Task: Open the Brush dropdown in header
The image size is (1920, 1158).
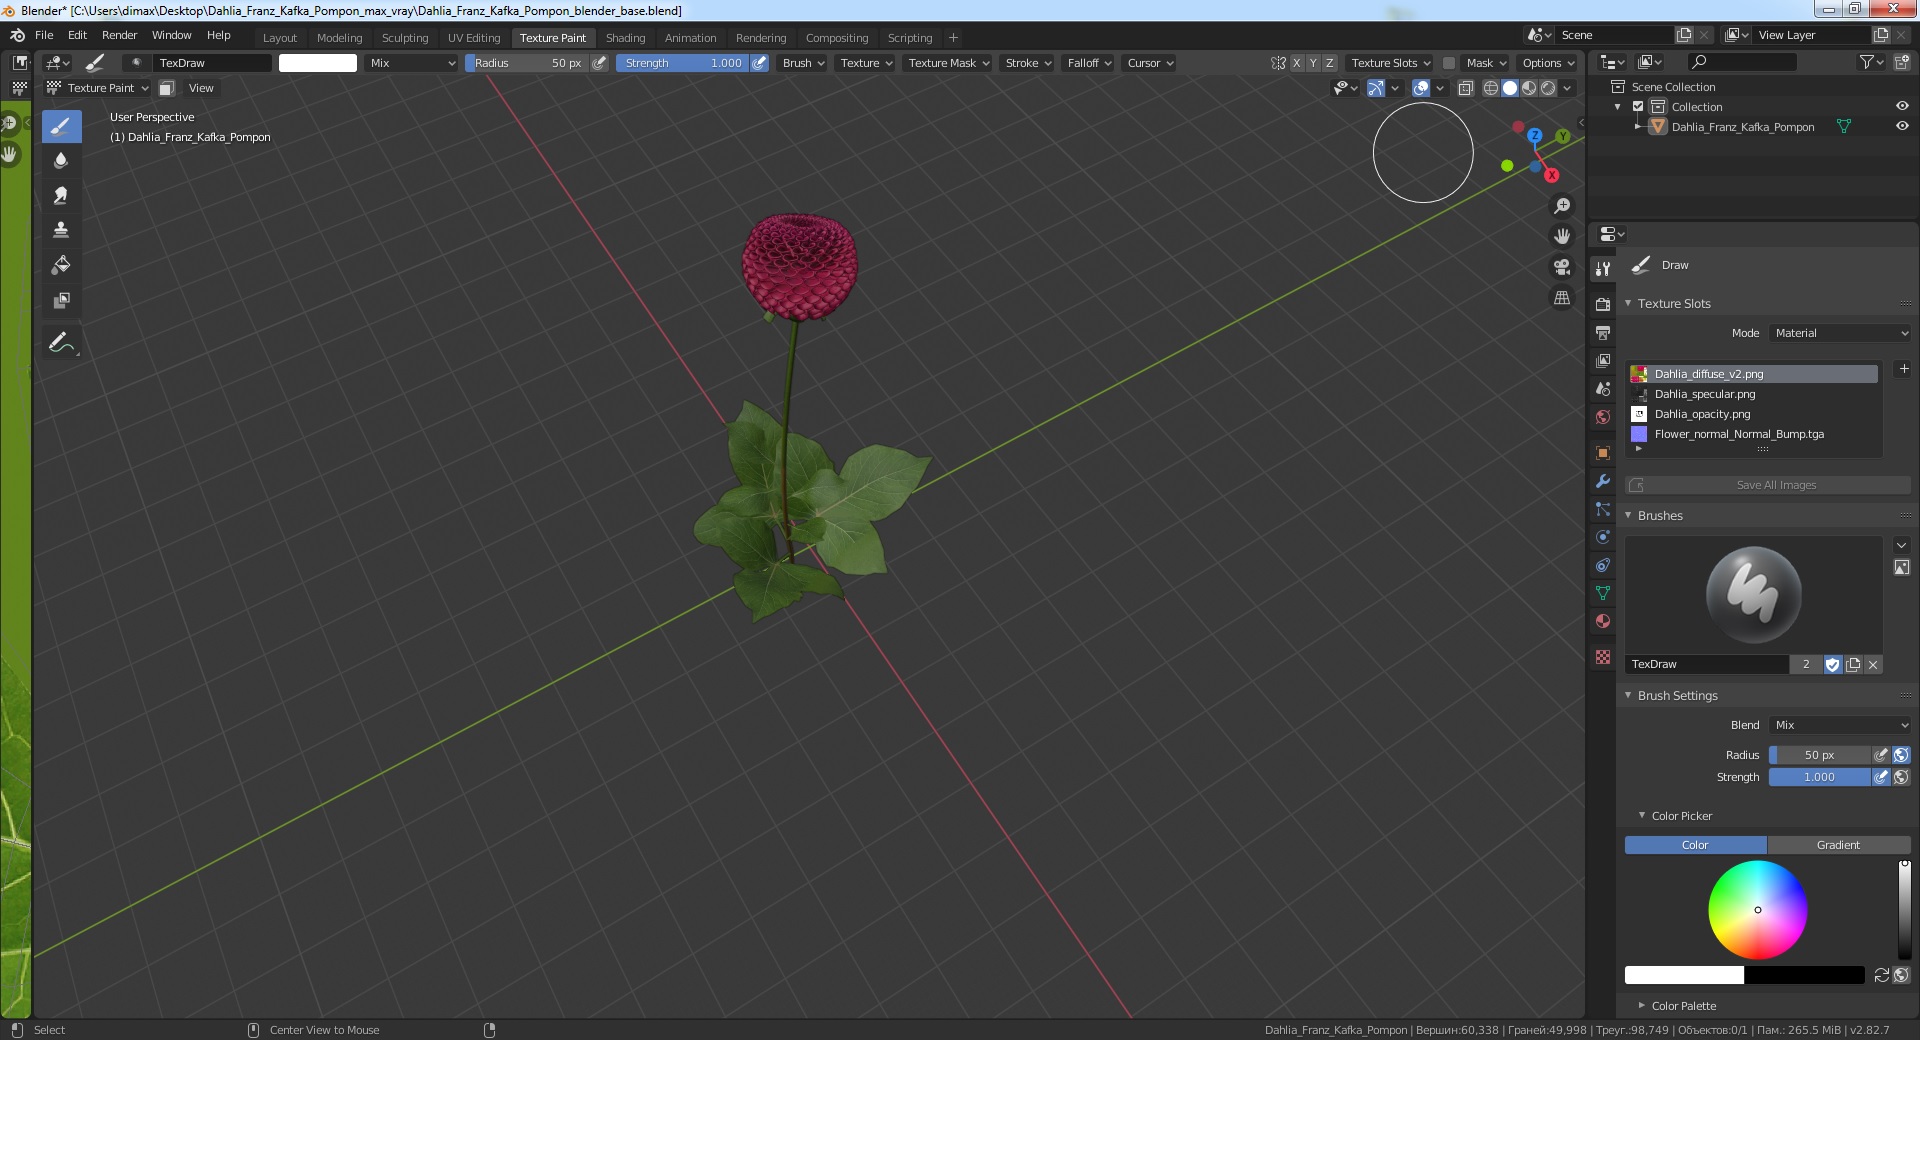Action: pyautogui.click(x=803, y=63)
